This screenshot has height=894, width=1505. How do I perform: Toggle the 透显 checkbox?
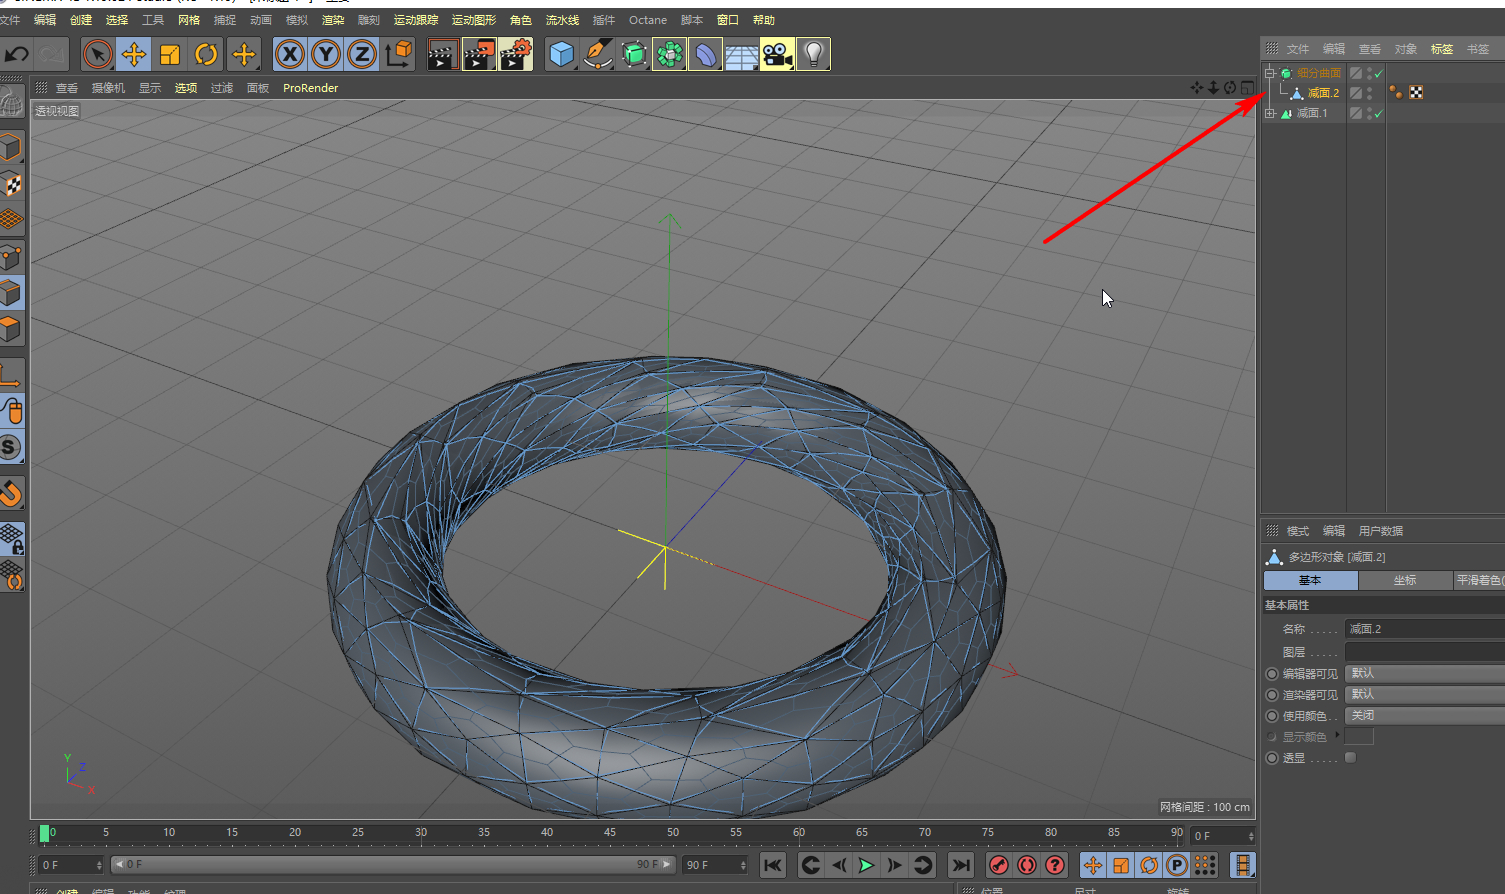1351,757
